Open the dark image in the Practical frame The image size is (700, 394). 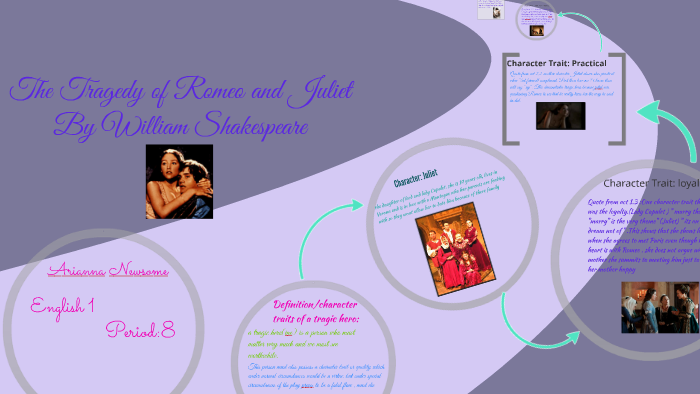tap(561, 116)
